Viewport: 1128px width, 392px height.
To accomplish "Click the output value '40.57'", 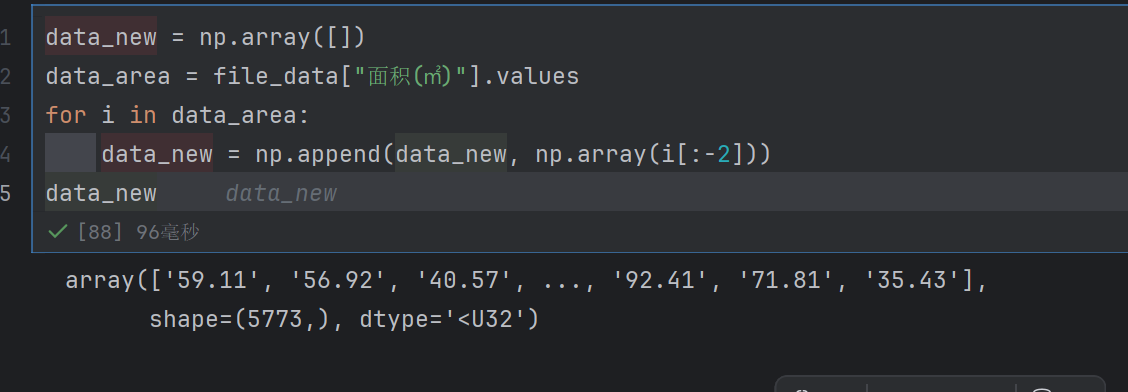I will pyautogui.click(x=465, y=280).
